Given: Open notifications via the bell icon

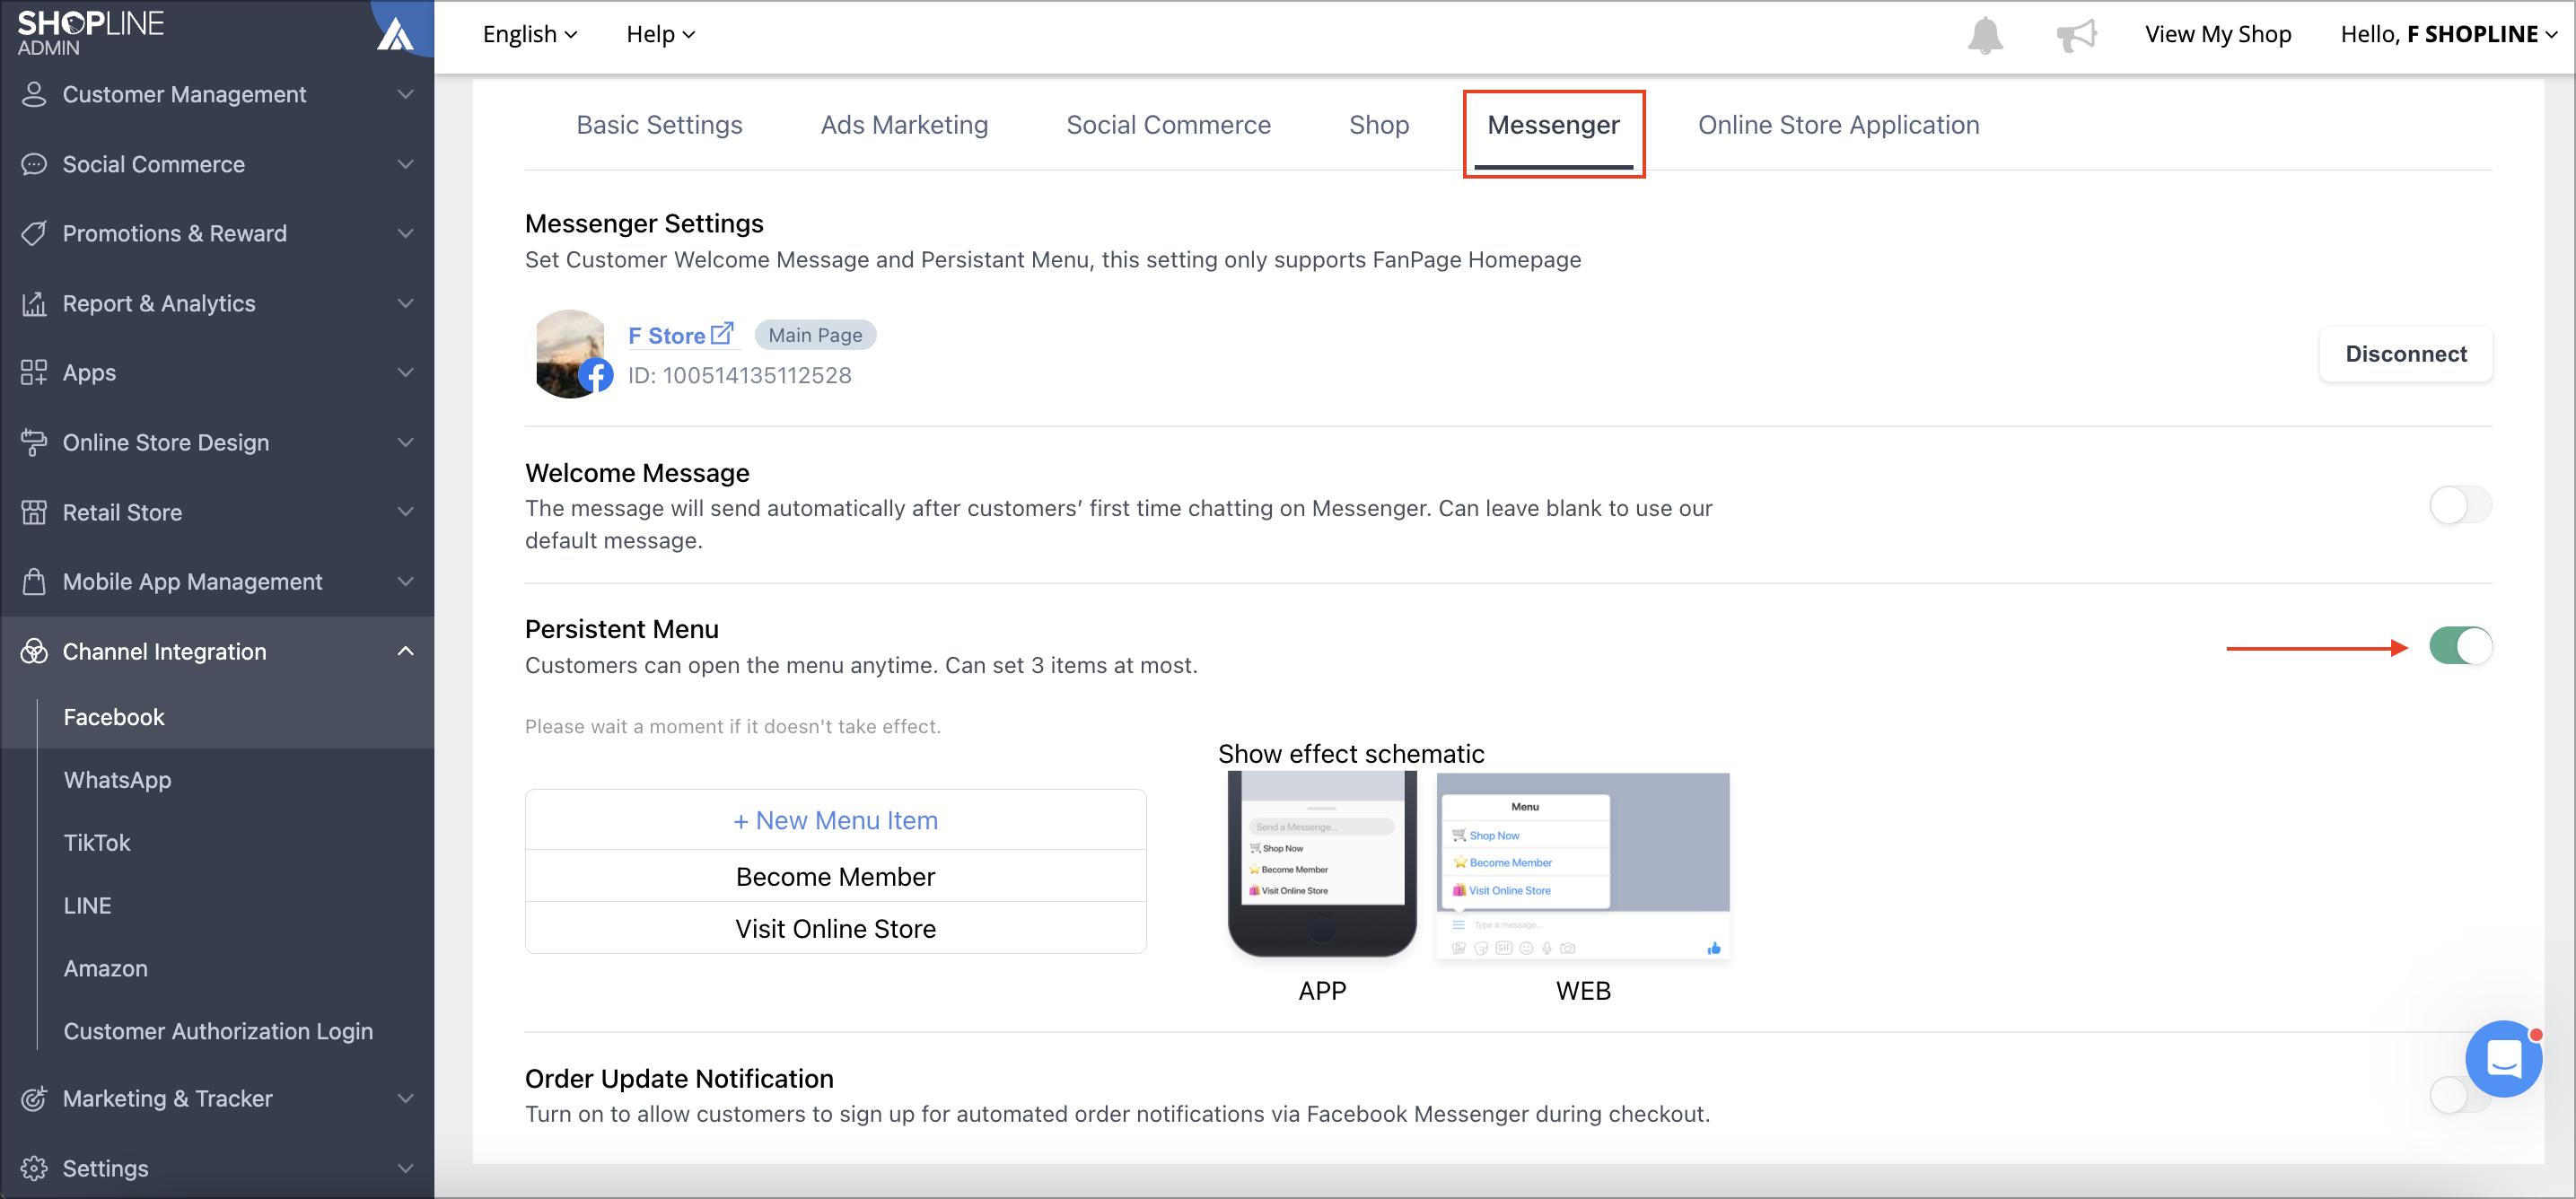Looking at the screenshot, I should pos(1985,33).
